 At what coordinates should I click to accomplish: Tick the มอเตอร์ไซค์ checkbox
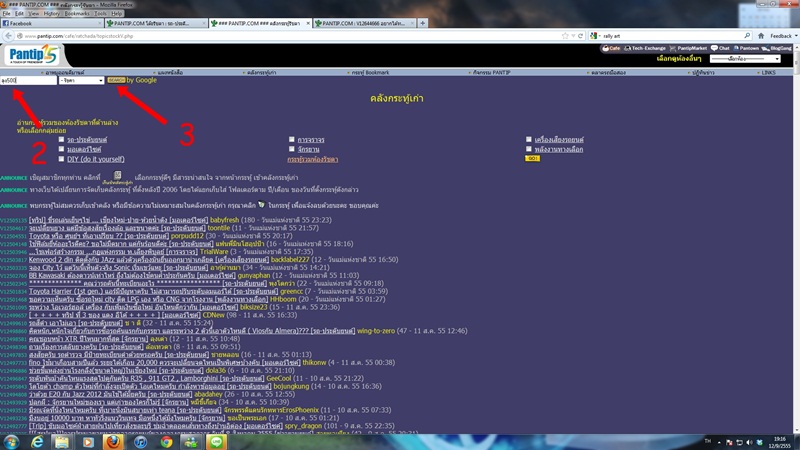(61, 149)
